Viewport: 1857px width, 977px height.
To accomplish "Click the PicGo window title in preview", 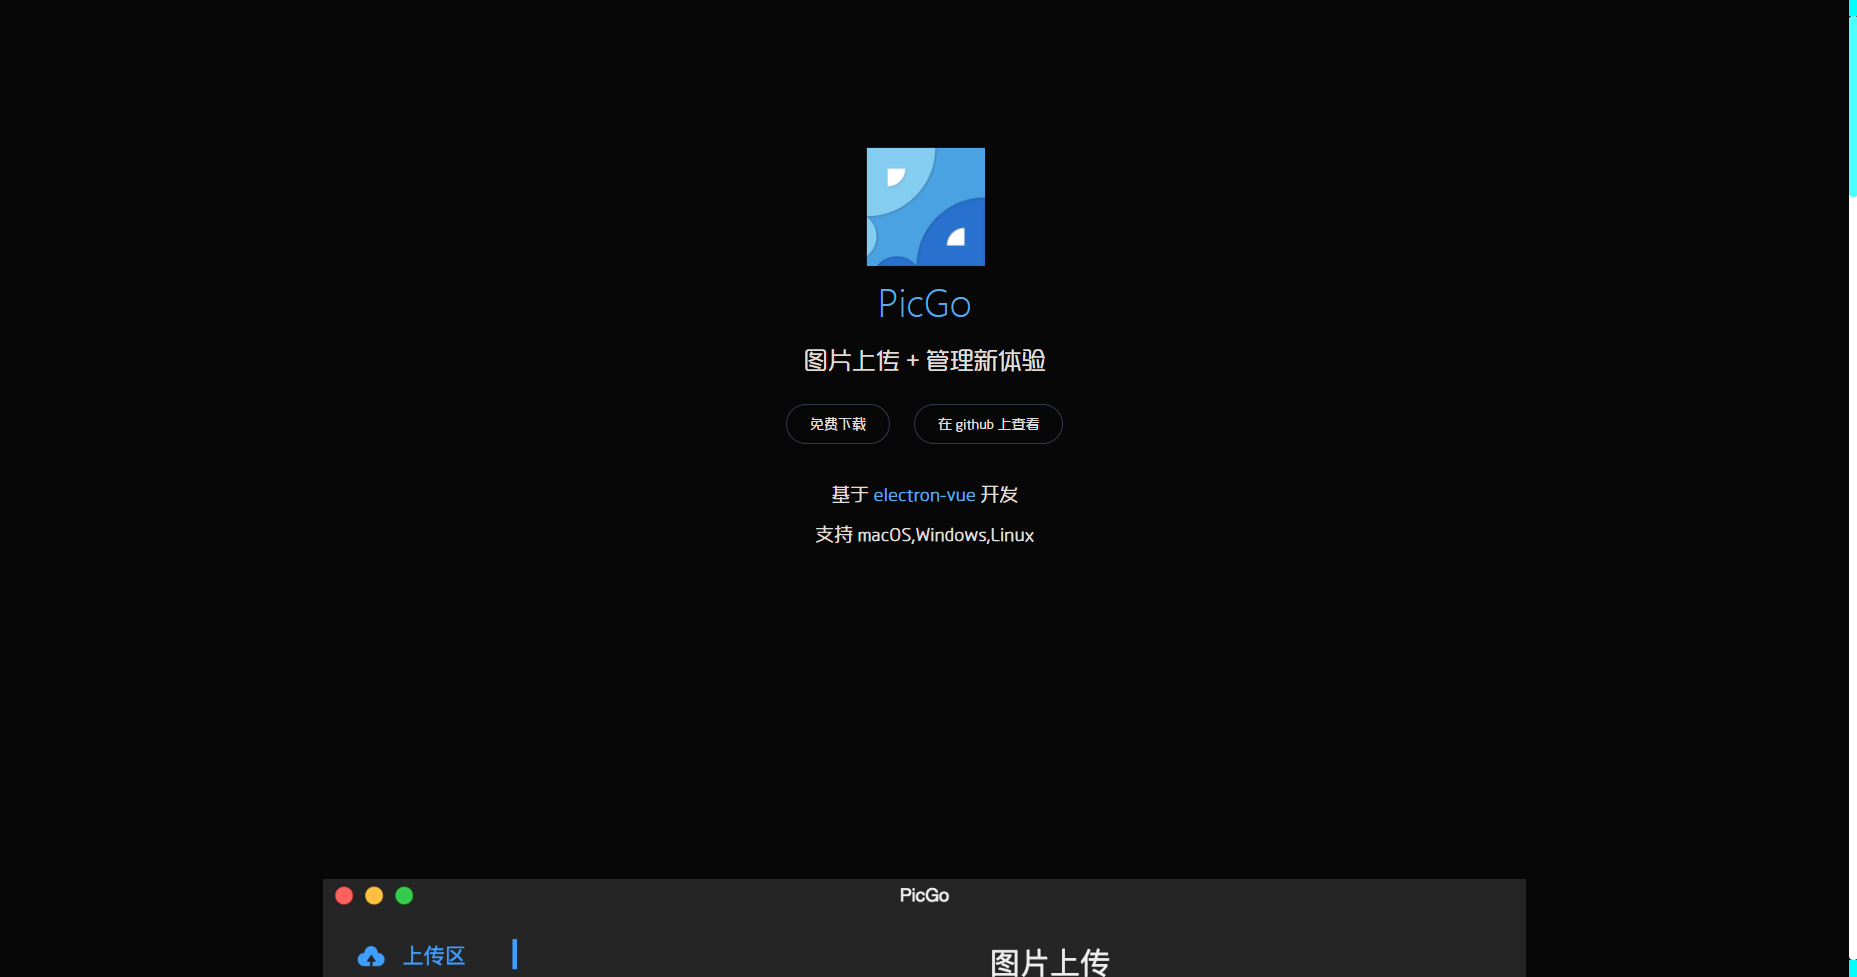I will (924, 895).
